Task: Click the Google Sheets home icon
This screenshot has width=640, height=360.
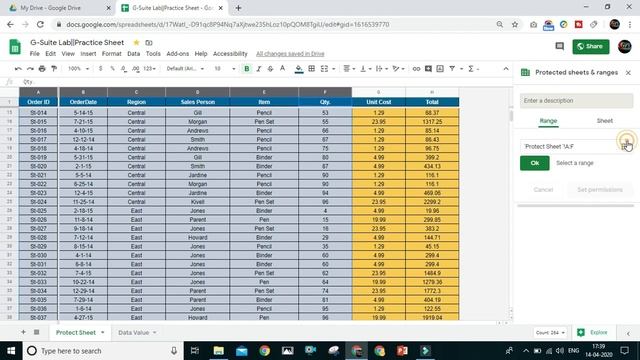Action: [15, 47]
